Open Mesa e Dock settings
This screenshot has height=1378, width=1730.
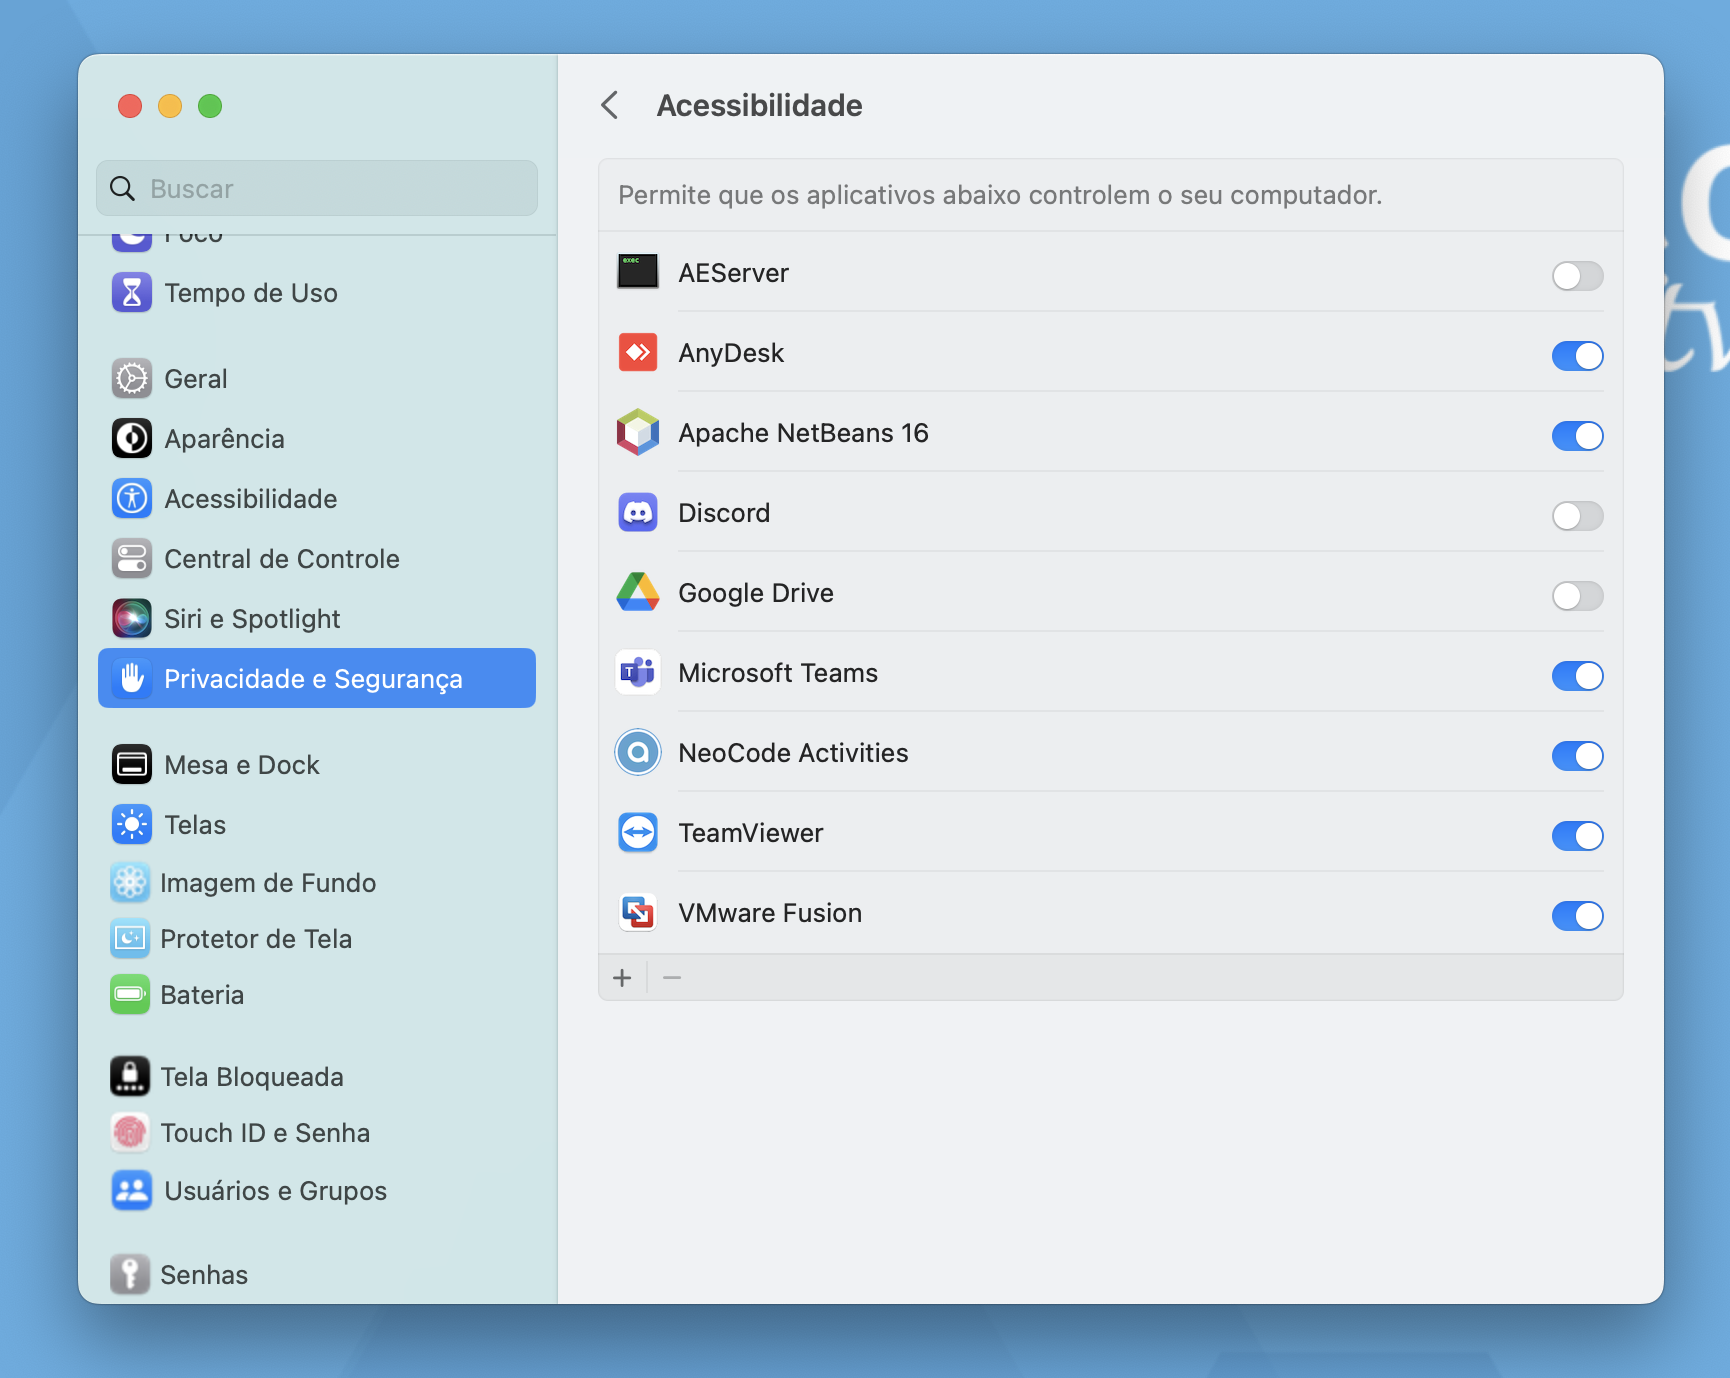click(x=317, y=764)
